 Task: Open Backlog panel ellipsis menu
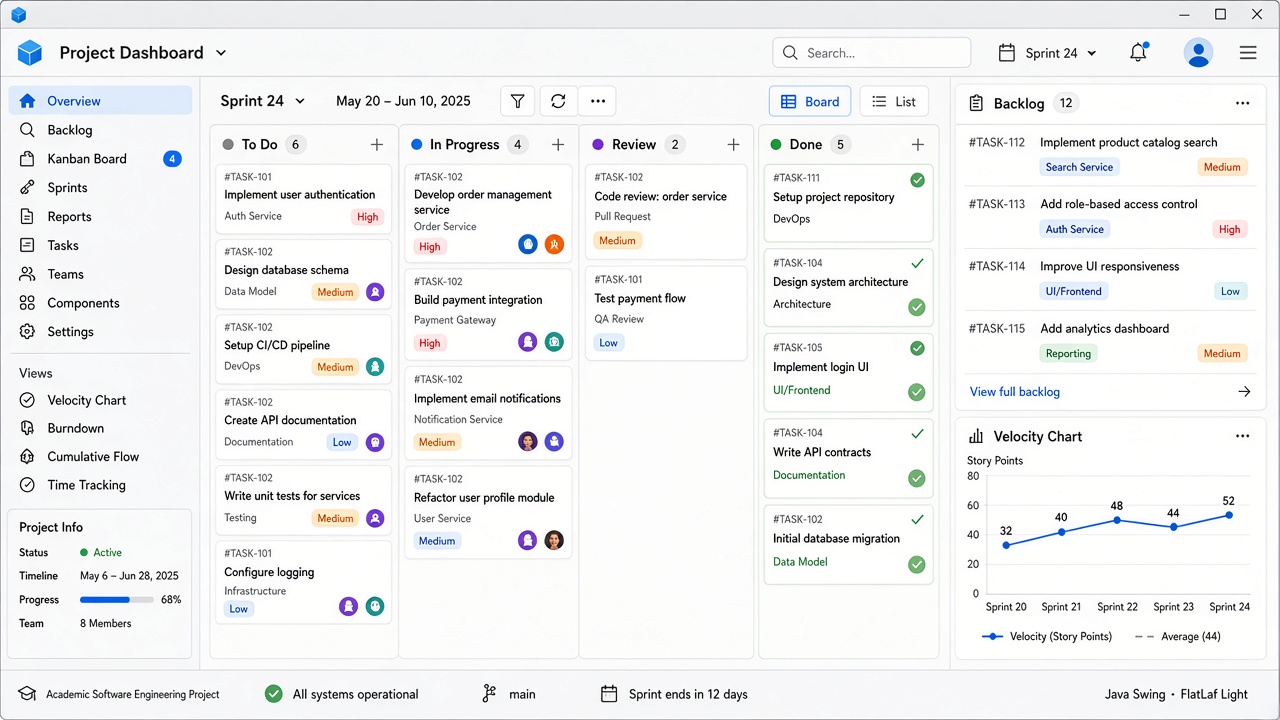(x=1243, y=103)
